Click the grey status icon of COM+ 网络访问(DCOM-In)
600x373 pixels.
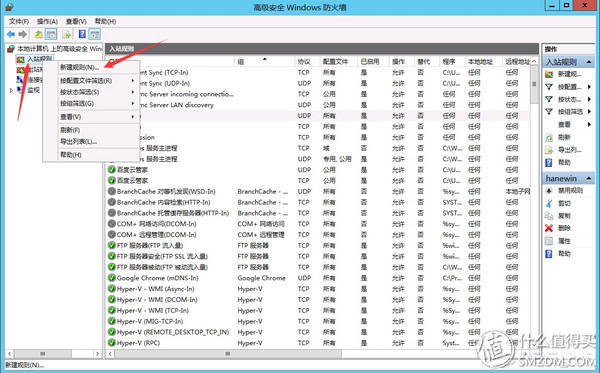(111, 224)
